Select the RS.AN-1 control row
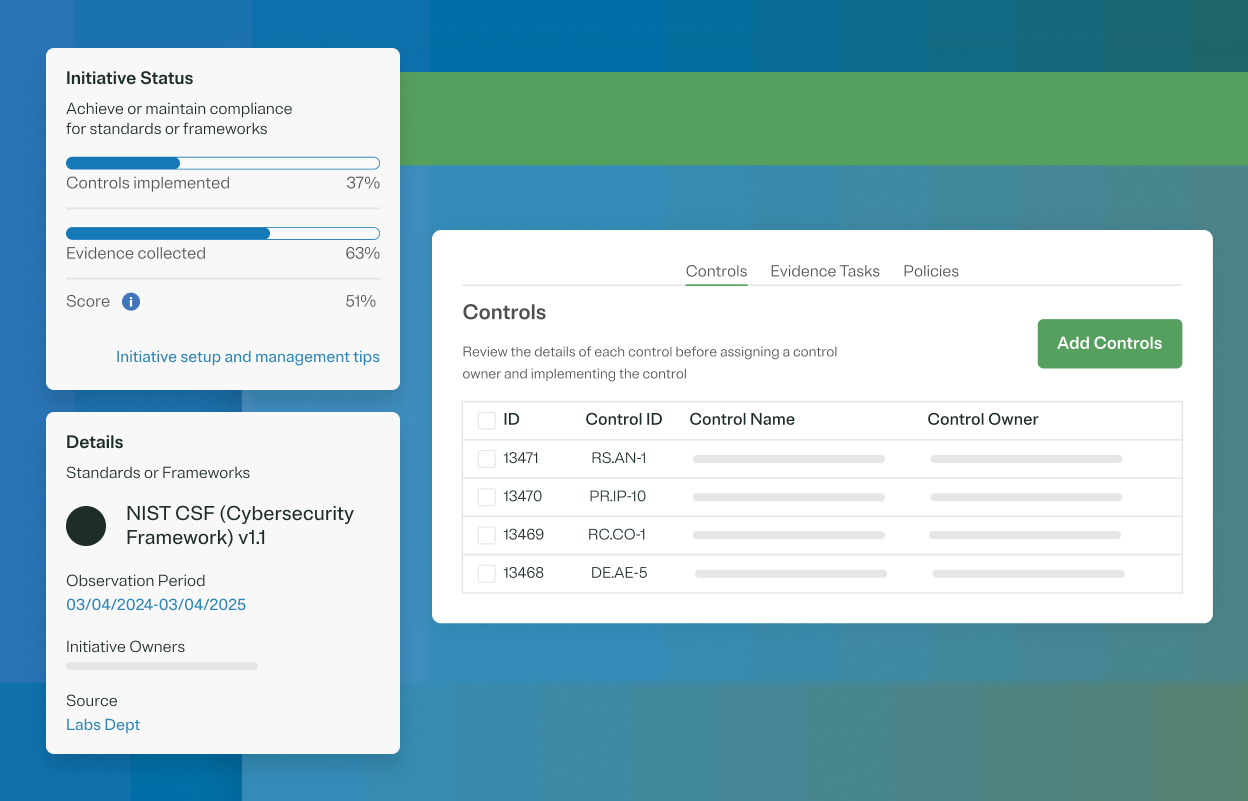This screenshot has width=1248, height=801. 618,458
